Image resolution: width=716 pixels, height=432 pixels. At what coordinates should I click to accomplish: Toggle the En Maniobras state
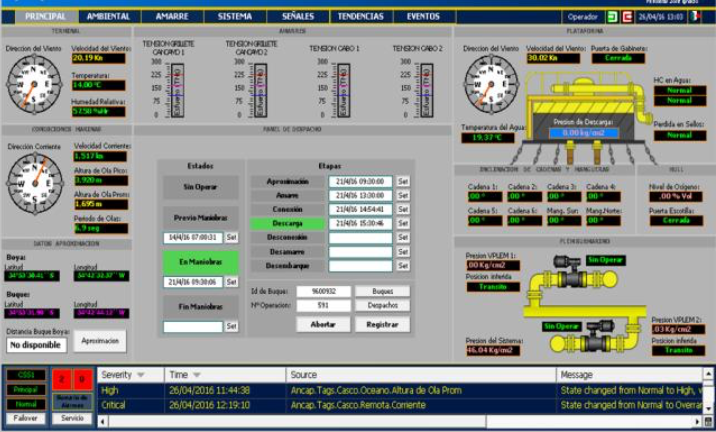tap(200, 263)
